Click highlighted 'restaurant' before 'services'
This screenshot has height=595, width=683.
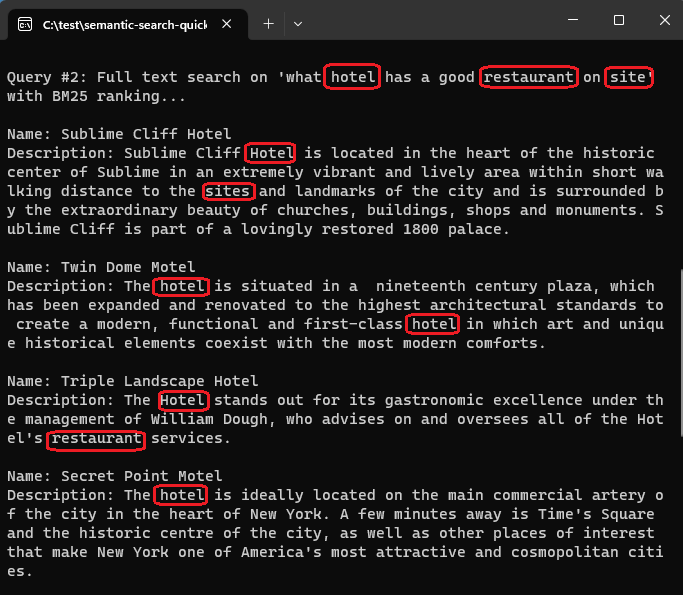(x=96, y=439)
